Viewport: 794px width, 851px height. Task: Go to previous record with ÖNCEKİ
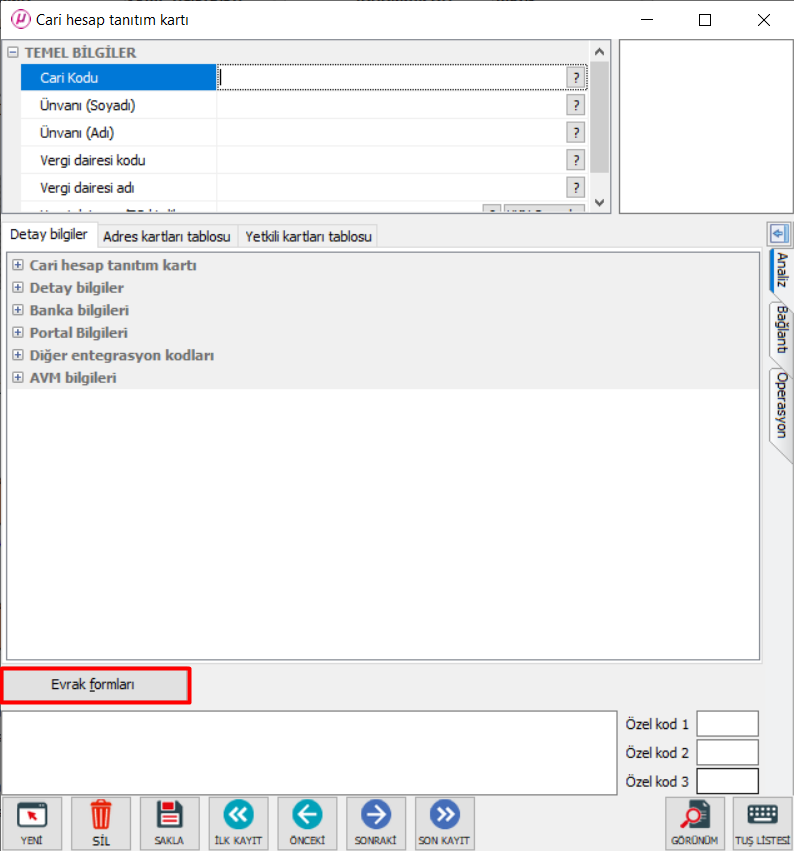pos(307,823)
